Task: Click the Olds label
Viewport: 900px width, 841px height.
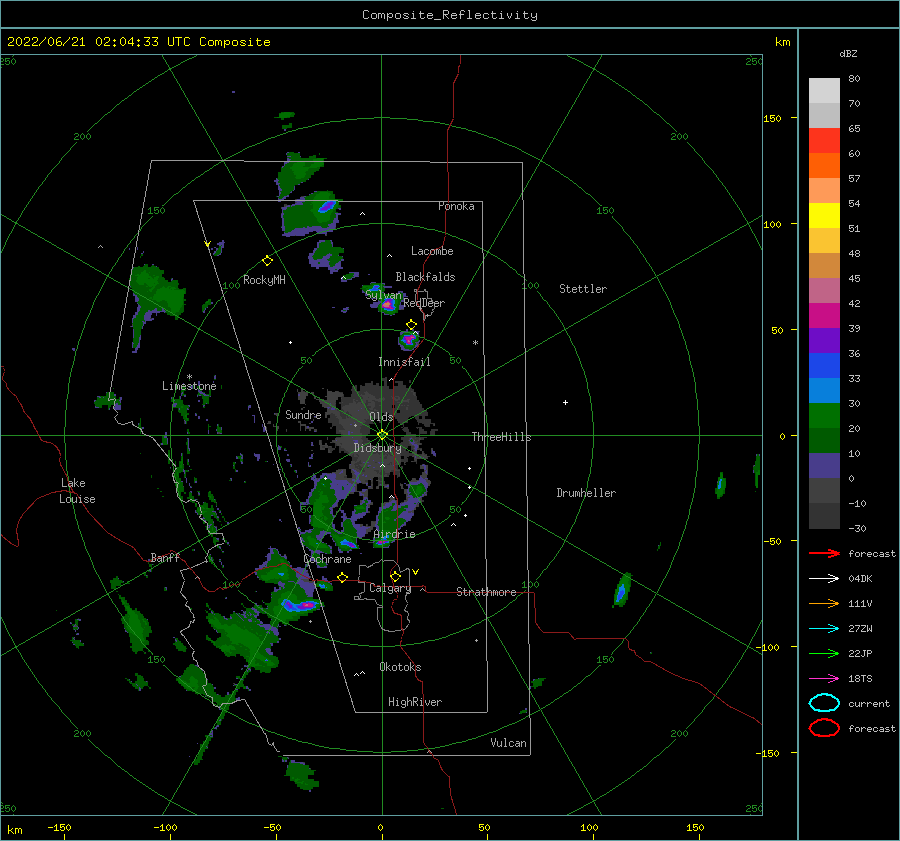Action: coord(381,417)
